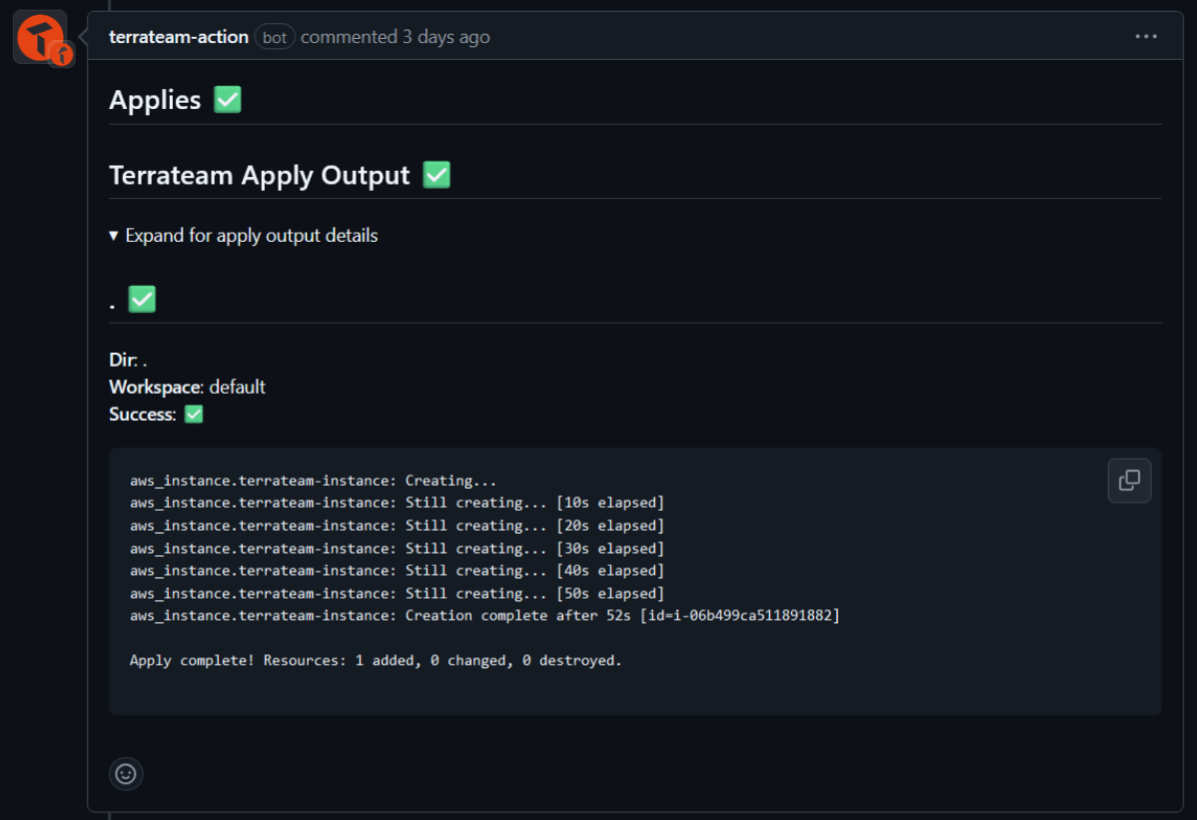The width and height of the screenshot is (1197, 820).
Task: Click the checkmark next to Success
Action: (x=194, y=414)
